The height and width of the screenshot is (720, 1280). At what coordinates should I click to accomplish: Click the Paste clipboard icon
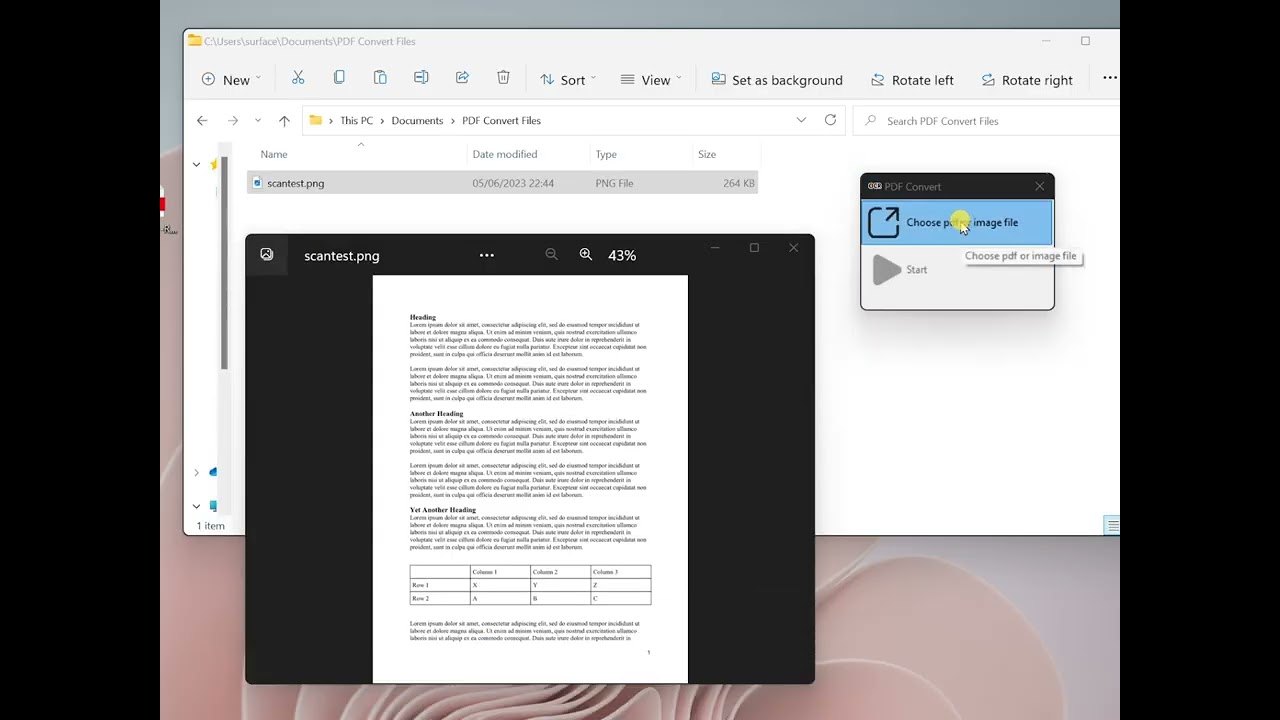(380, 79)
